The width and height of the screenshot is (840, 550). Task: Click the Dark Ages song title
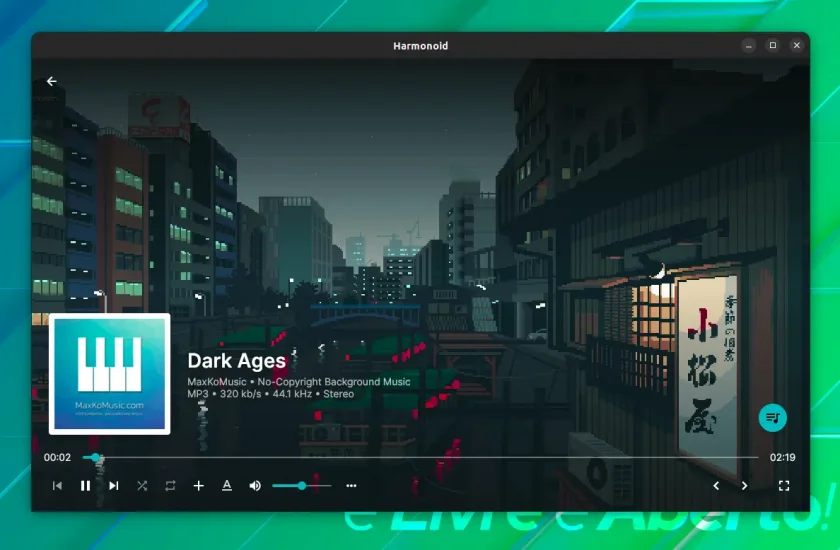[x=237, y=361]
